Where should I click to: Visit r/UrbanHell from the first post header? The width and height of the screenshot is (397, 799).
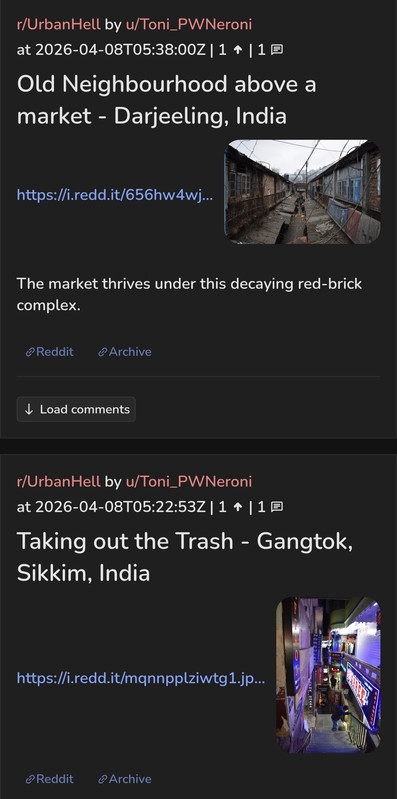[x=59, y=24]
